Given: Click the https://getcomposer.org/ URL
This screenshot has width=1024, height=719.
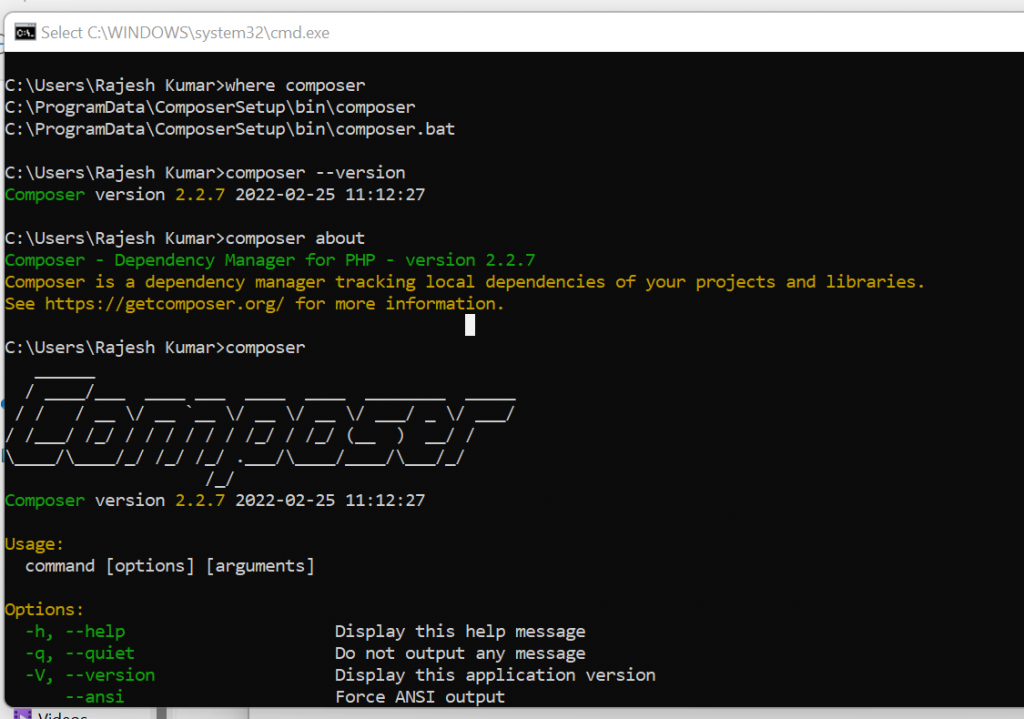Looking at the screenshot, I should (x=165, y=304).
